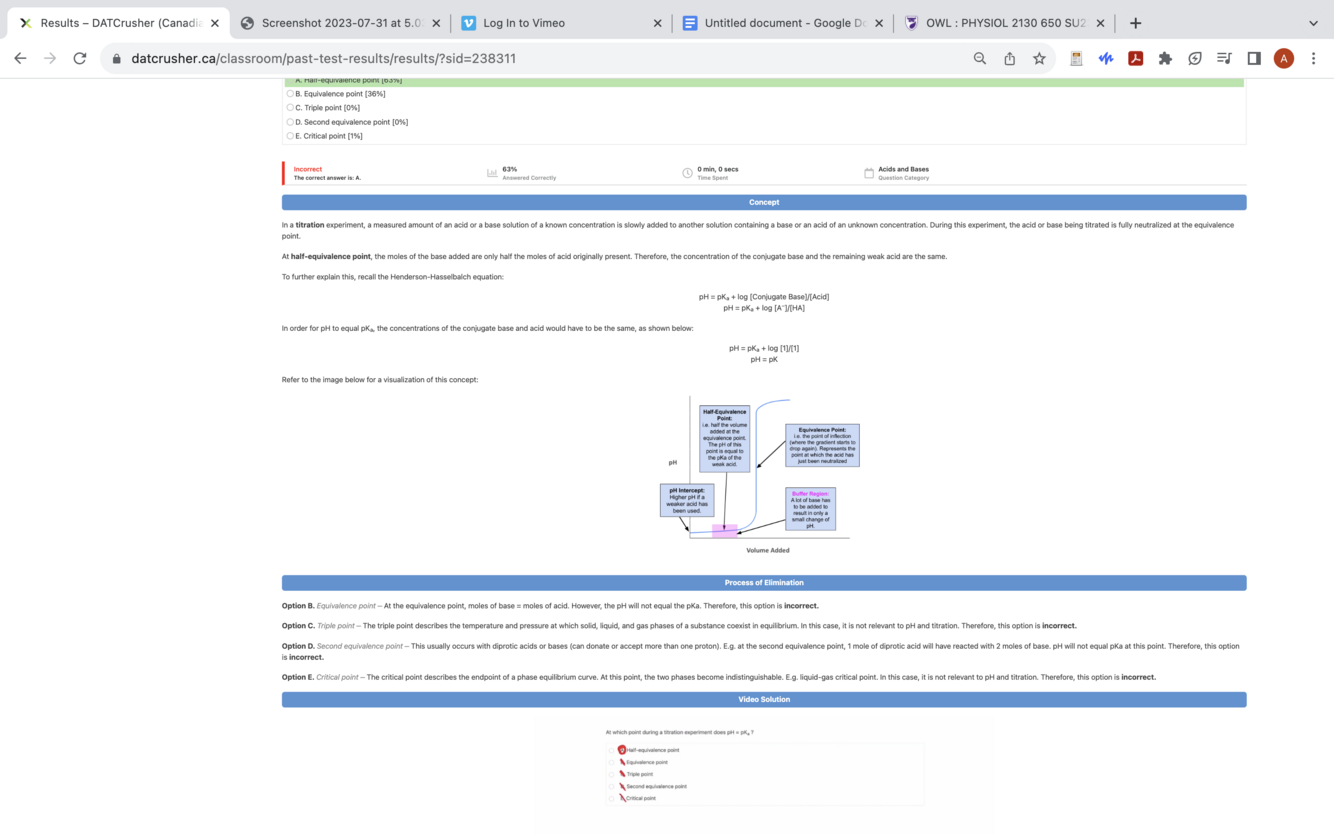Click the calendar icon beside Acids and Bases
This screenshot has width=1334, height=834.
869,173
